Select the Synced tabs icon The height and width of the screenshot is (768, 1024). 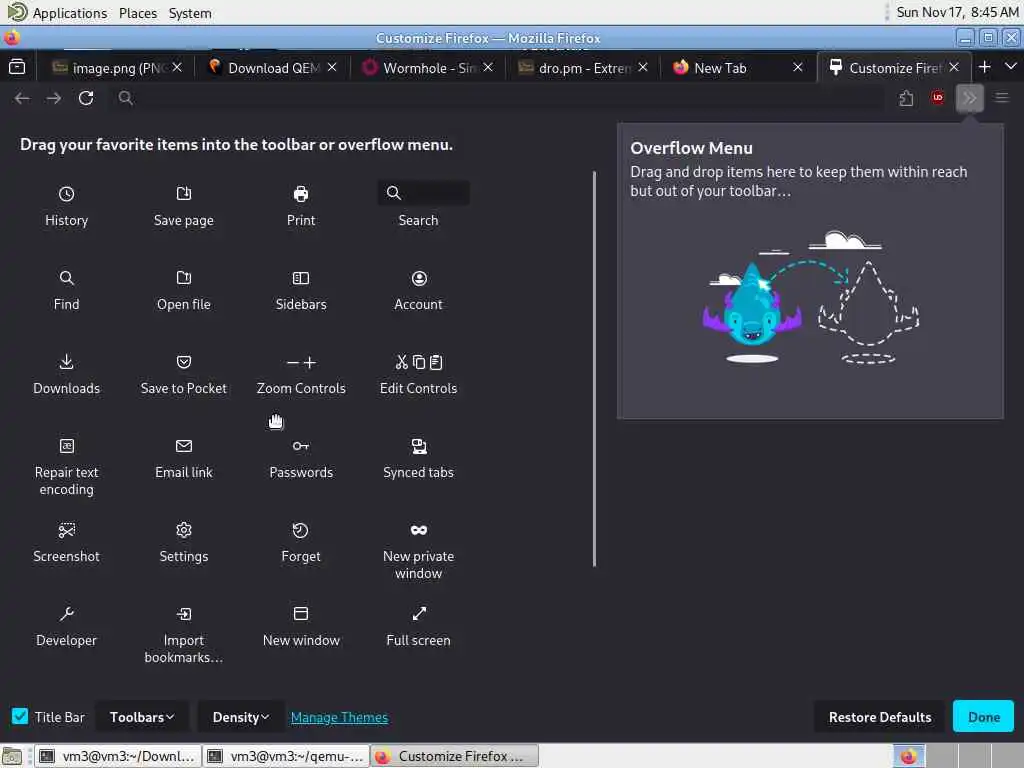pyautogui.click(x=419, y=445)
